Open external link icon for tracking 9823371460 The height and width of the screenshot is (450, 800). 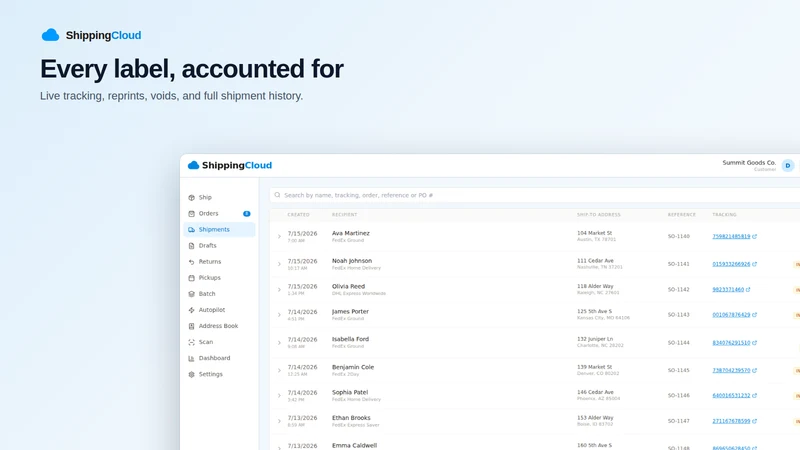(748, 289)
